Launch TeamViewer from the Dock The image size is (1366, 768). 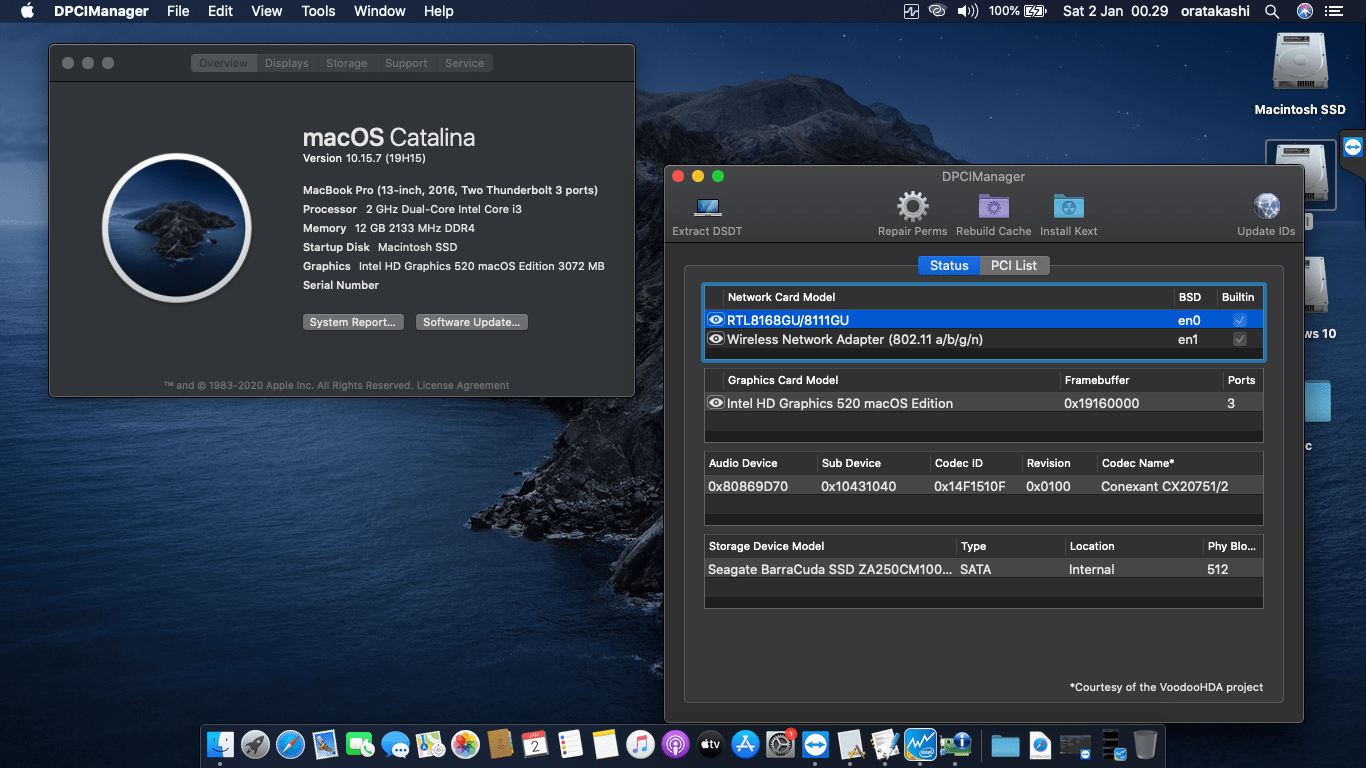(815, 744)
